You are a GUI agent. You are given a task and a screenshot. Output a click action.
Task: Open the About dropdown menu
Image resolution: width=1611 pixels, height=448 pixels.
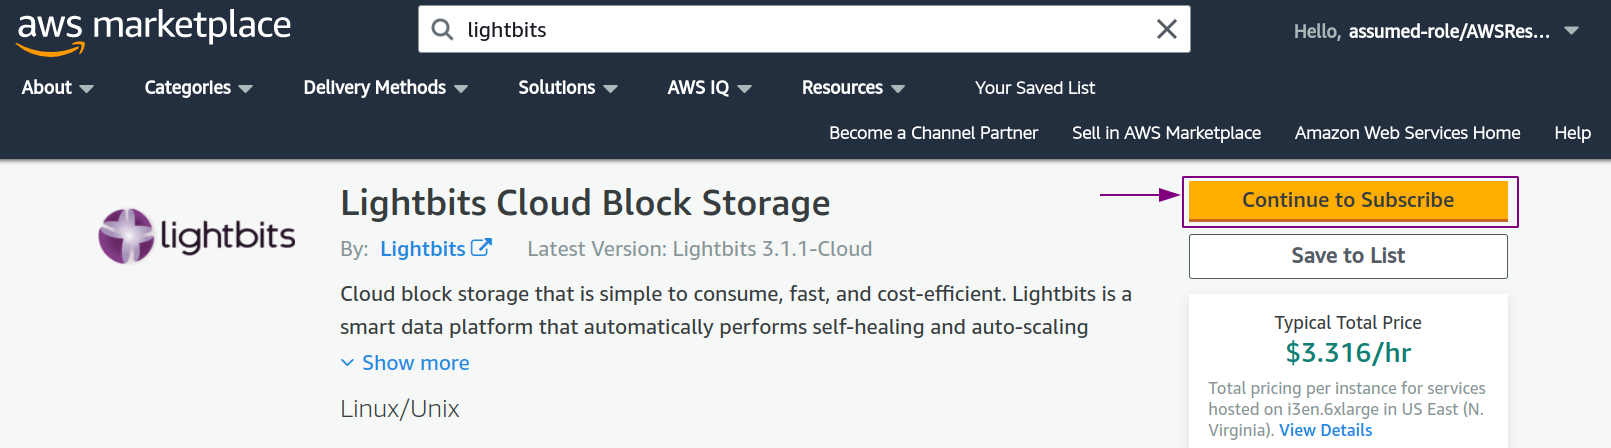[57, 88]
